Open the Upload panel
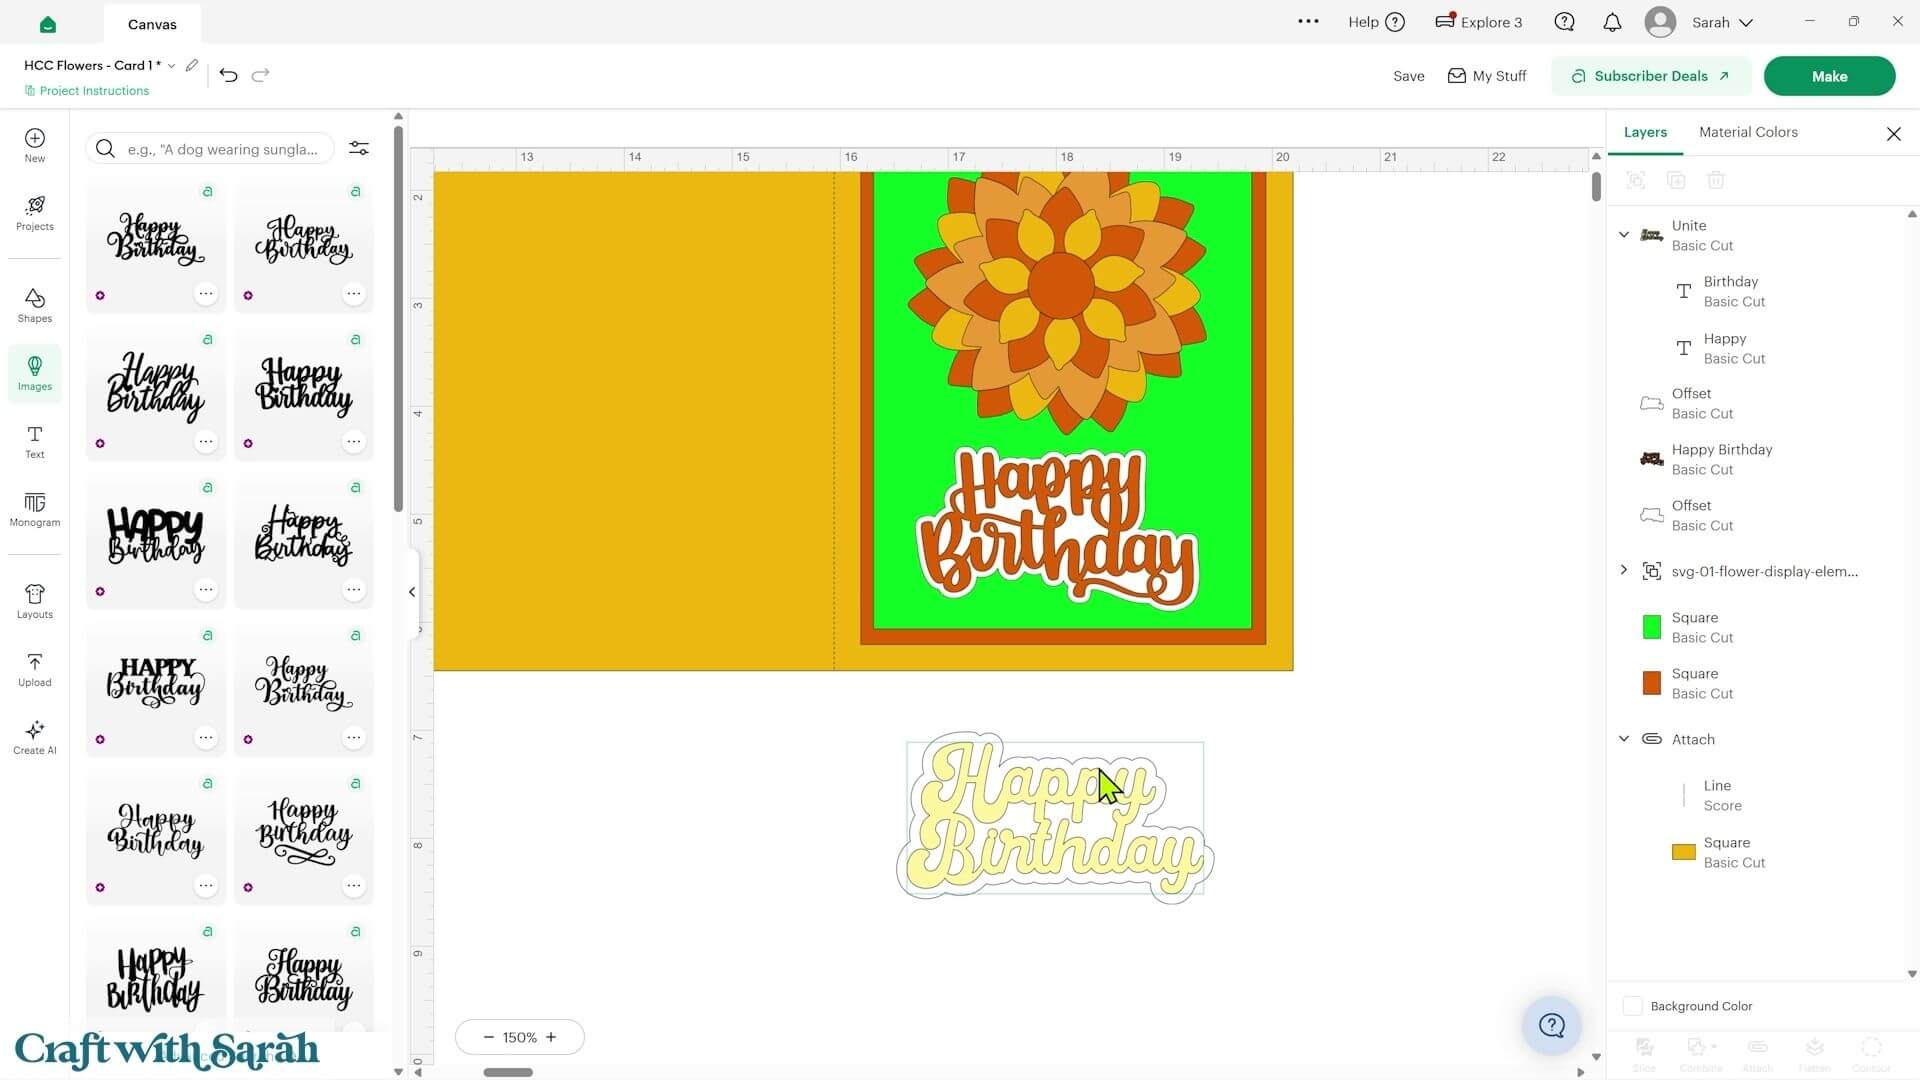 34,669
